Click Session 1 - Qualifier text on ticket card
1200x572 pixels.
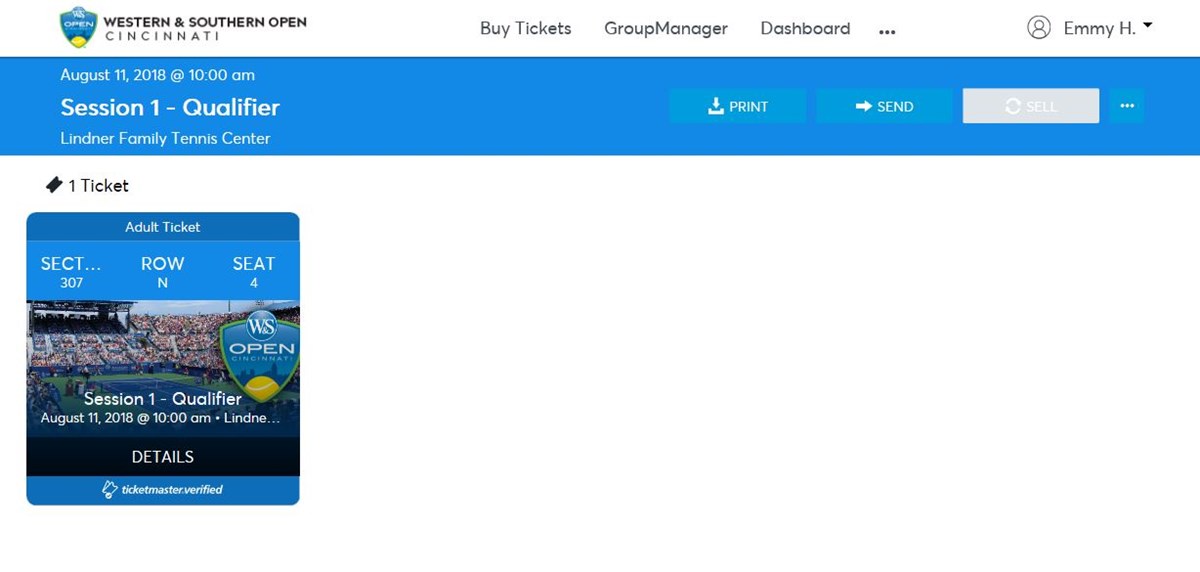coord(163,398)
